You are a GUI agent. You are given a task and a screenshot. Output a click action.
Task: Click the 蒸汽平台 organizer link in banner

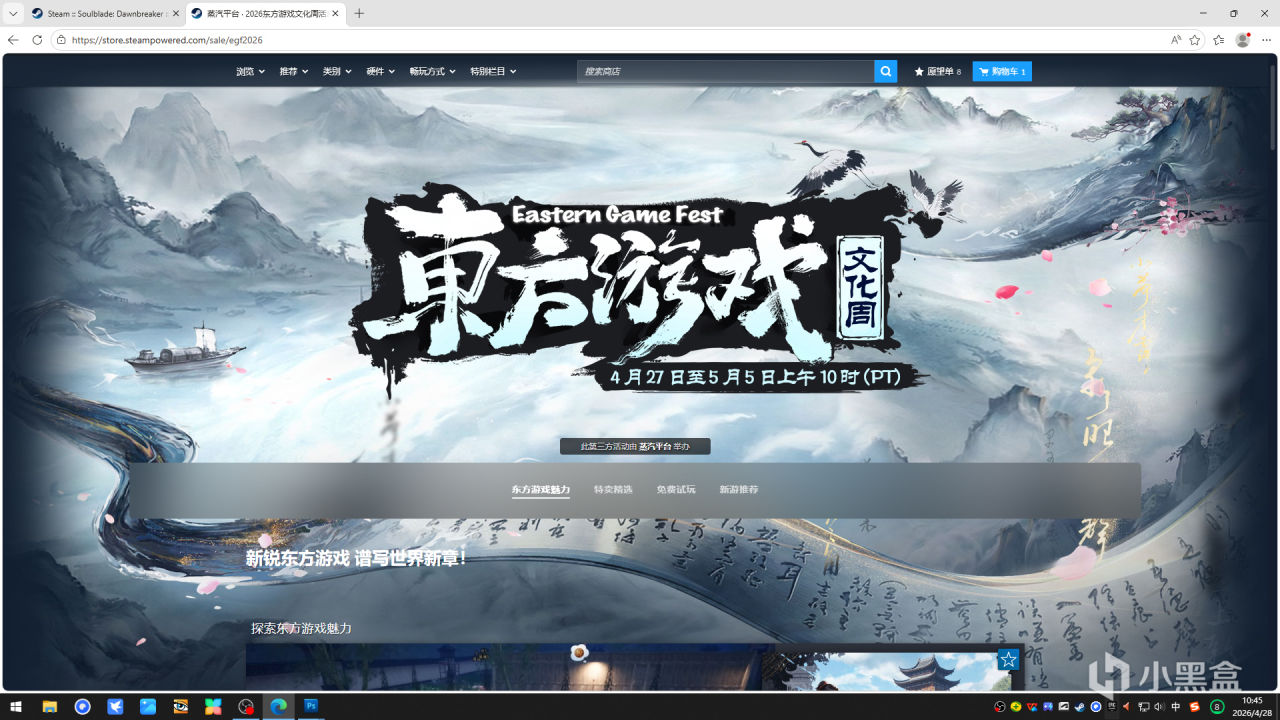pos(654,446)
